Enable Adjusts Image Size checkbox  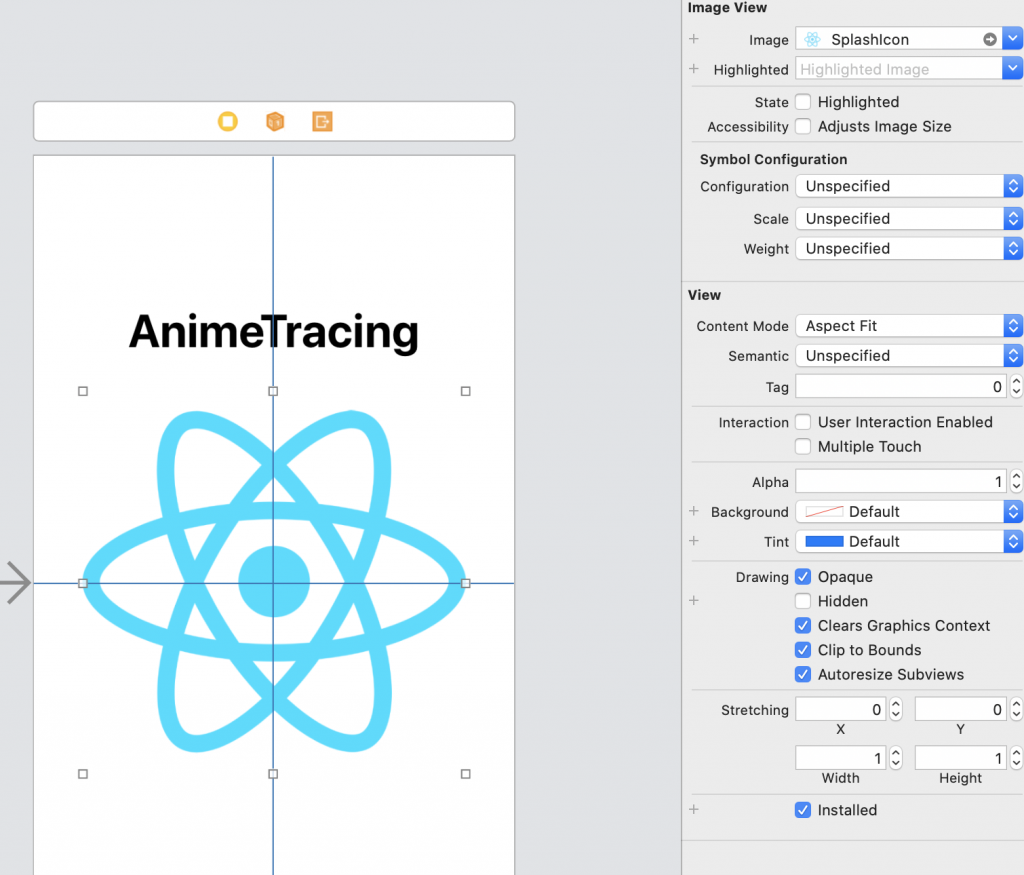click(803, 126)
